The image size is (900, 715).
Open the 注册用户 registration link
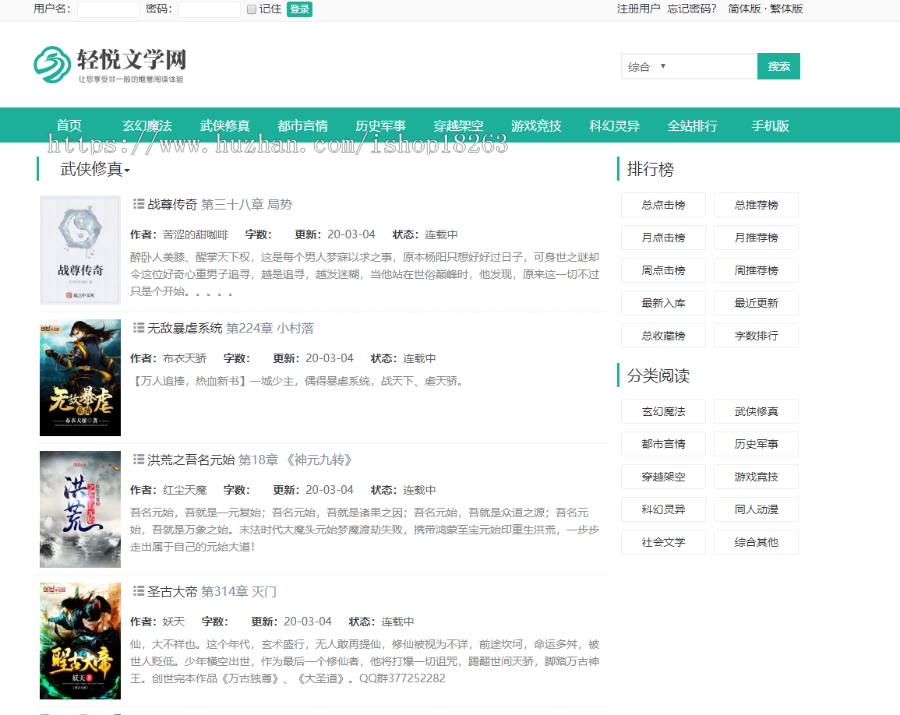(x=638, y=9)
